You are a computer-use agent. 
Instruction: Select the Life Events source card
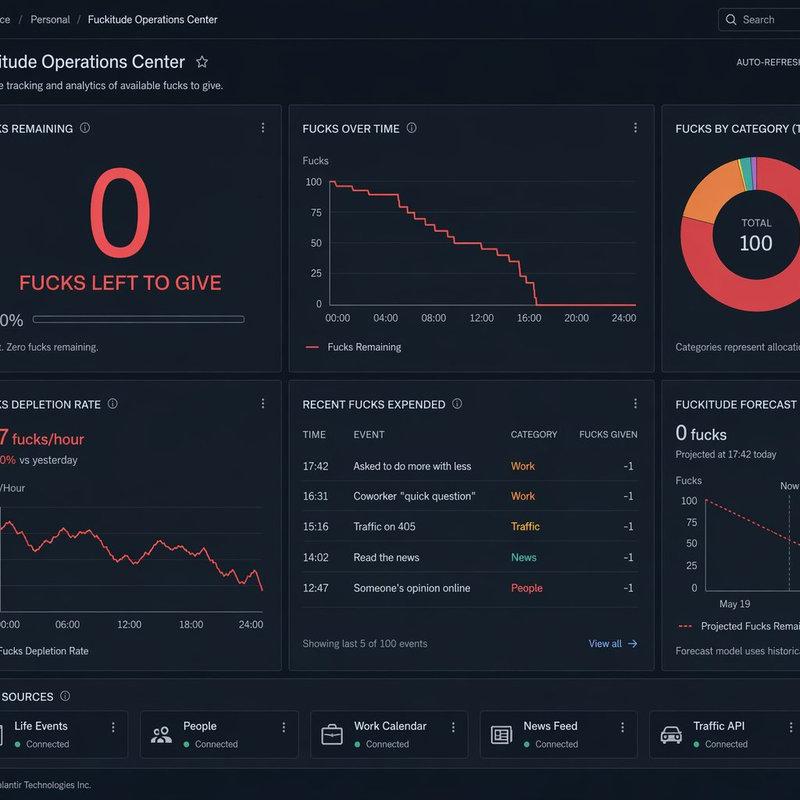[x=64, y=735]
